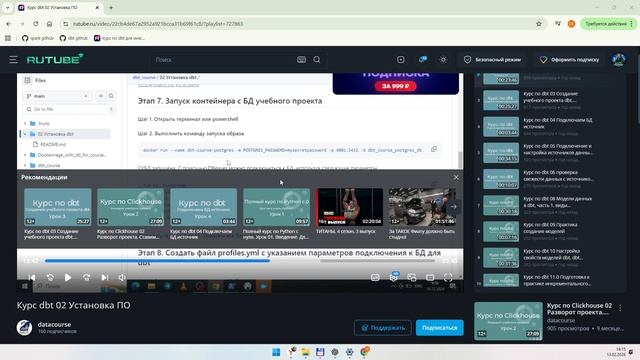The image size is (640, 360).
Task: Seek on the video progress bar
Action: 240,260
